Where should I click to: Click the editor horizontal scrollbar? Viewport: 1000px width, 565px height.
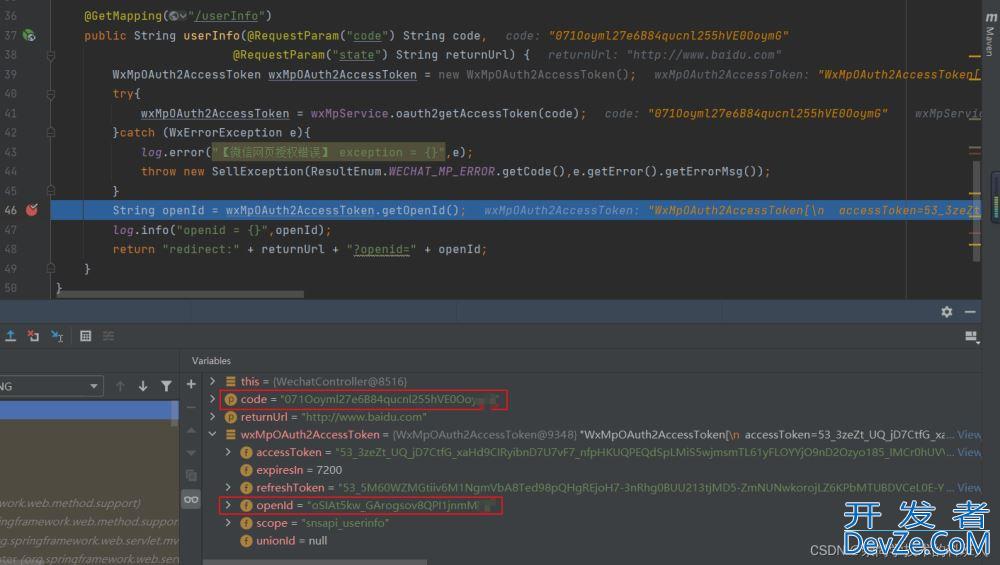[x=180, y=295]
